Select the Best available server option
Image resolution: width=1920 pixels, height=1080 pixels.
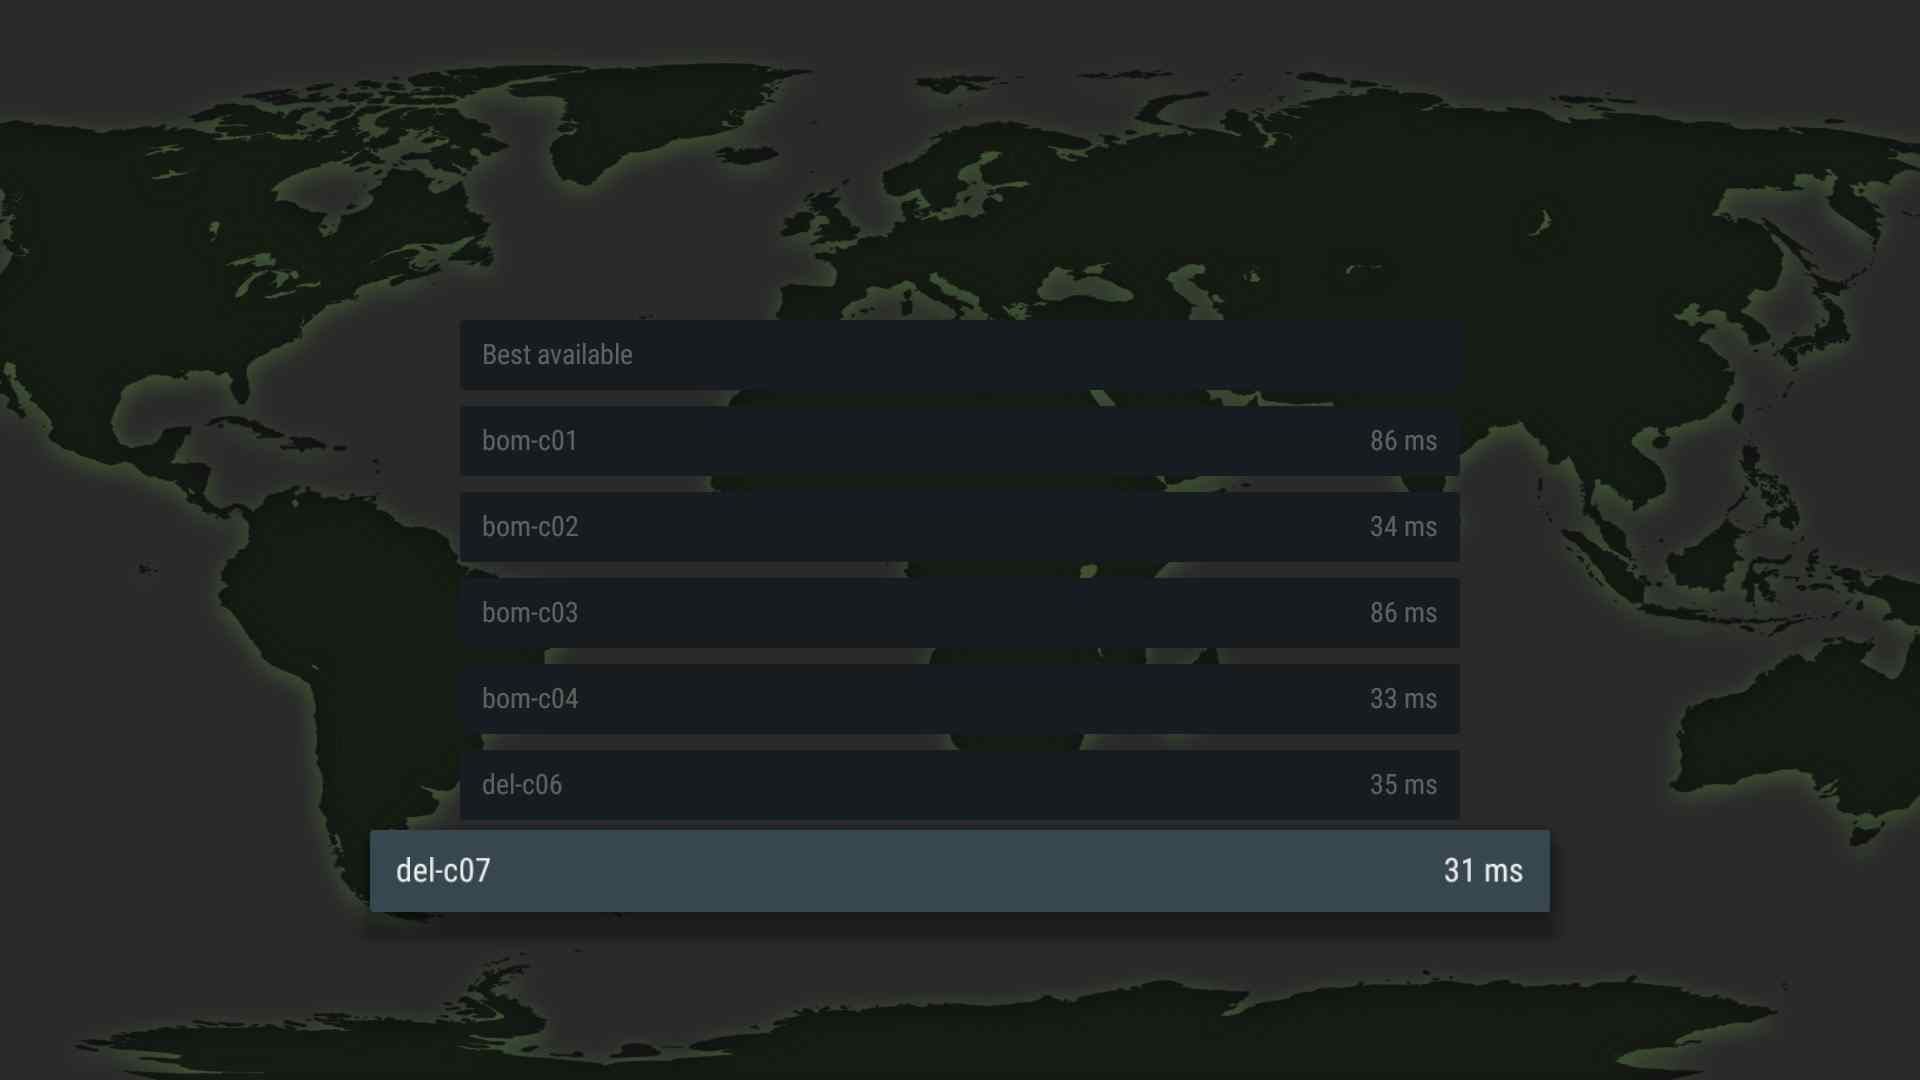(x=960, y=355)
